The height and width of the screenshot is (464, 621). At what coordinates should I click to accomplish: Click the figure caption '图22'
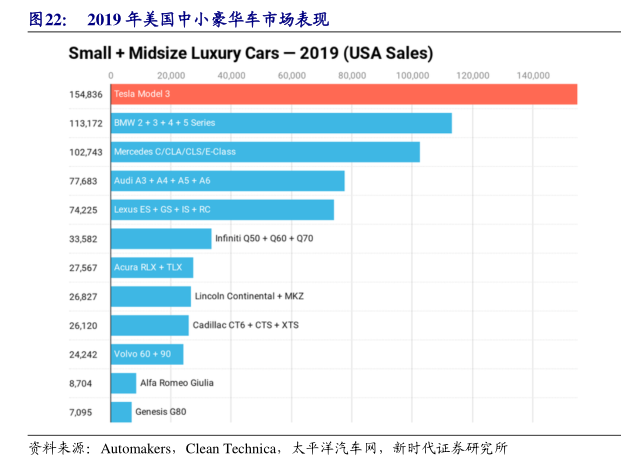tap(47, 19)
